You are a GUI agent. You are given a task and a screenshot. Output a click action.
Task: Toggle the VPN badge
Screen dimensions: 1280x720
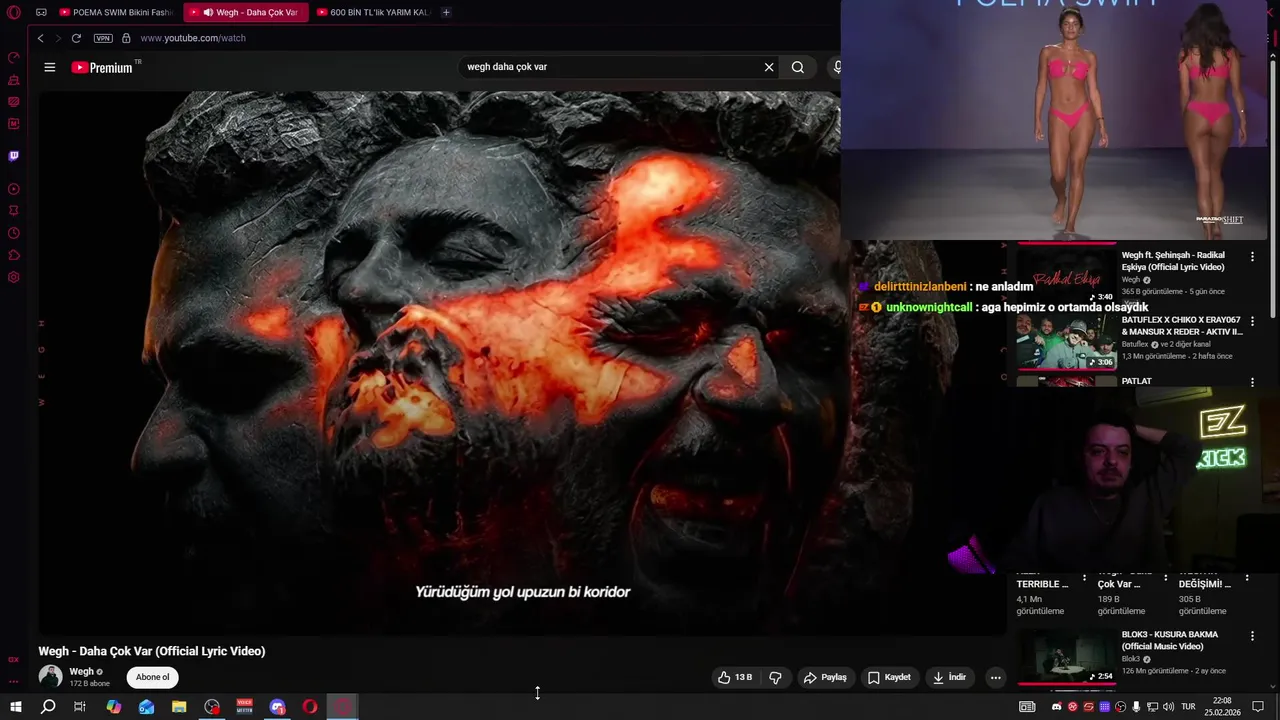[103, 38]
